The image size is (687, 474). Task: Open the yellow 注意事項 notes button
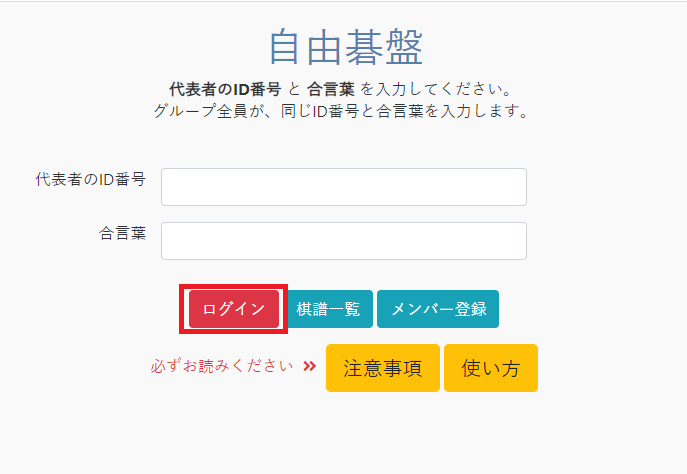[x=382, y=368]
